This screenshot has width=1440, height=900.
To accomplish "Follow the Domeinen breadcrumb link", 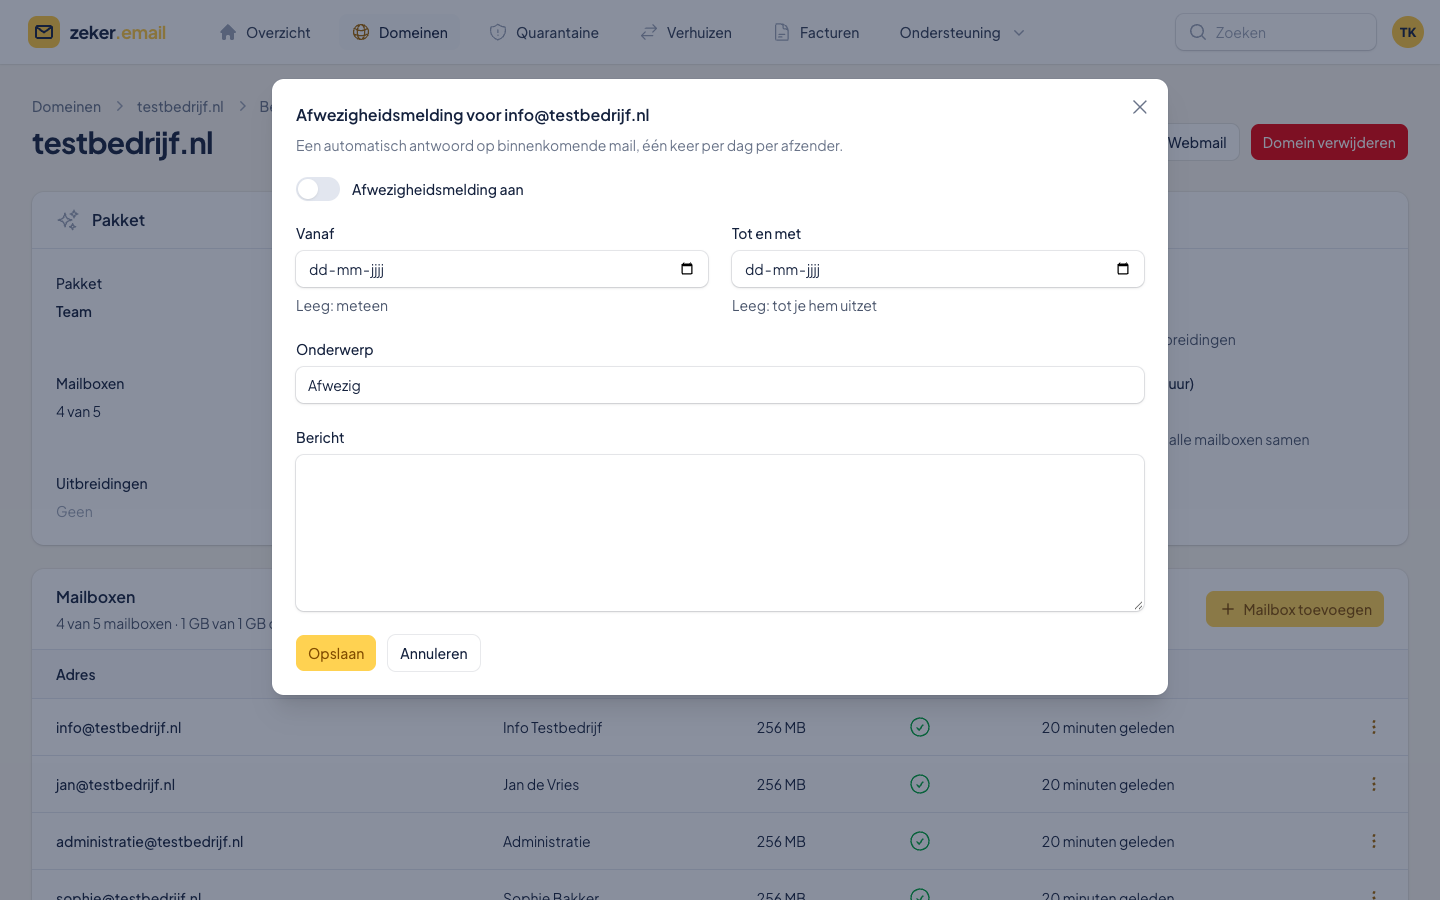I will pyautogui.click(x=66, y=106).
